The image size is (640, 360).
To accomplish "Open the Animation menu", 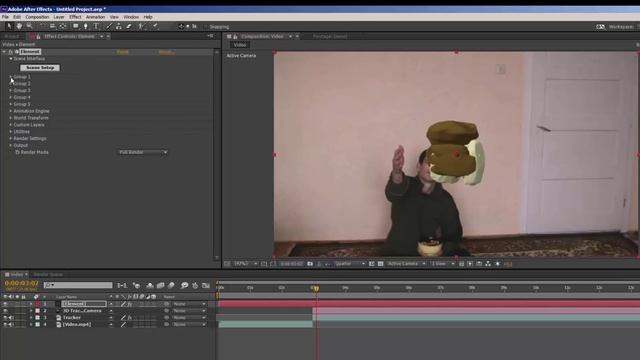I will [x=96, y=17].
